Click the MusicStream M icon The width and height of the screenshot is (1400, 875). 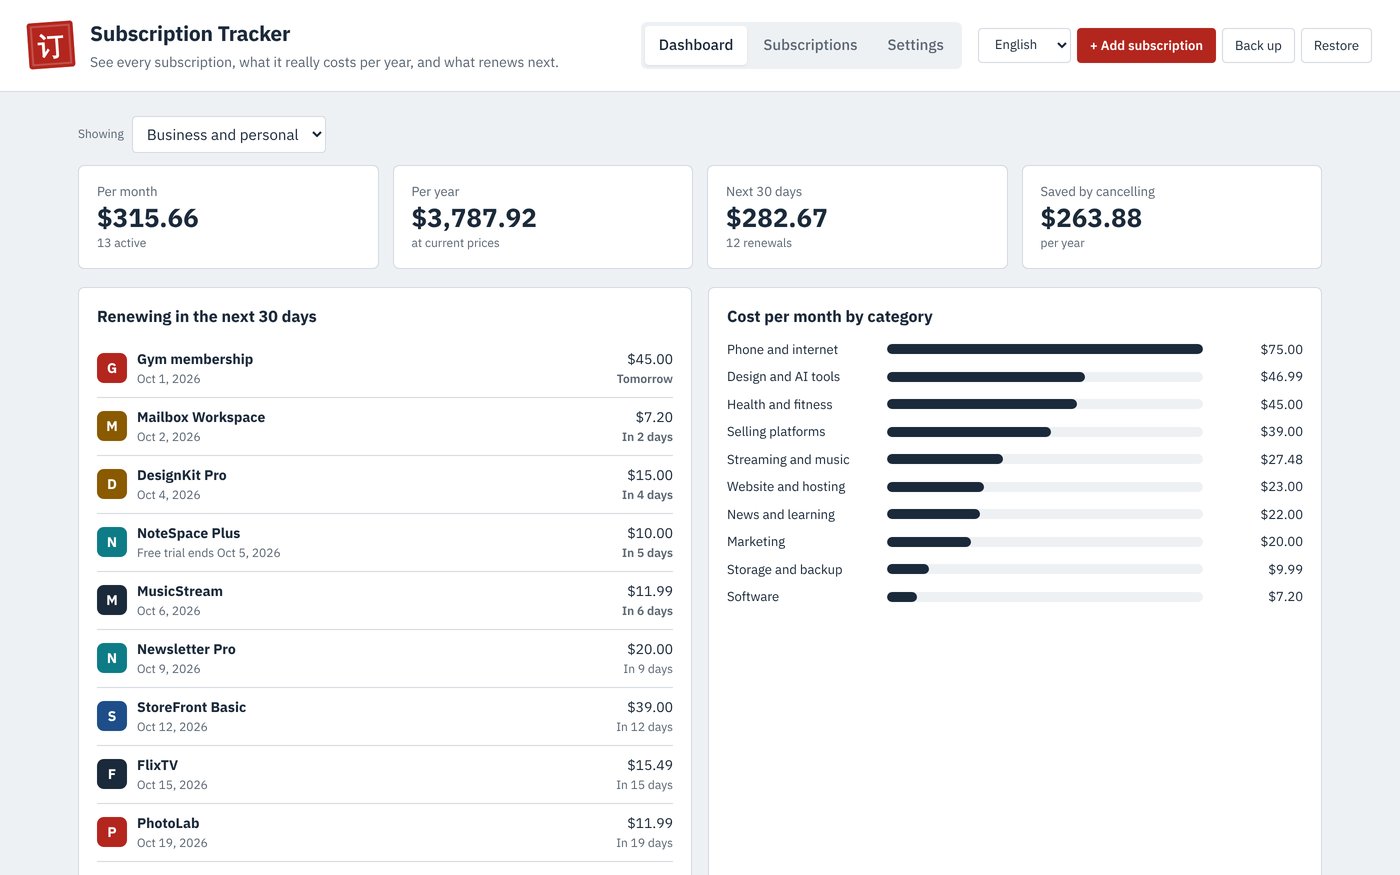112,600
